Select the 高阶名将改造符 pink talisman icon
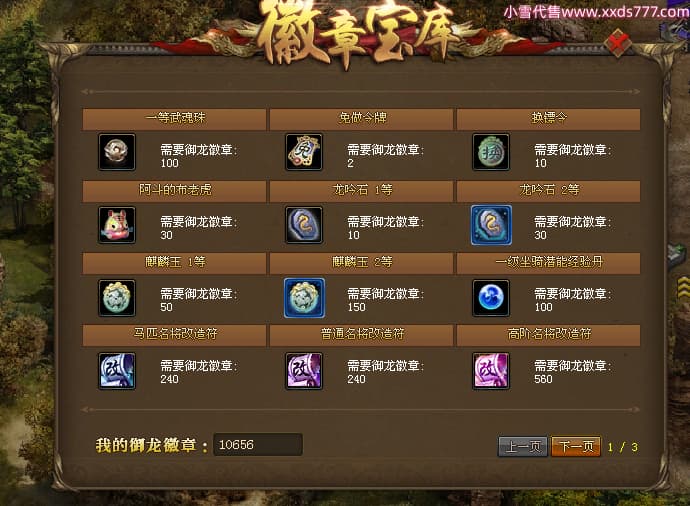Image resolution: width=690 pixels, height=506 pixels. point(491,371)
